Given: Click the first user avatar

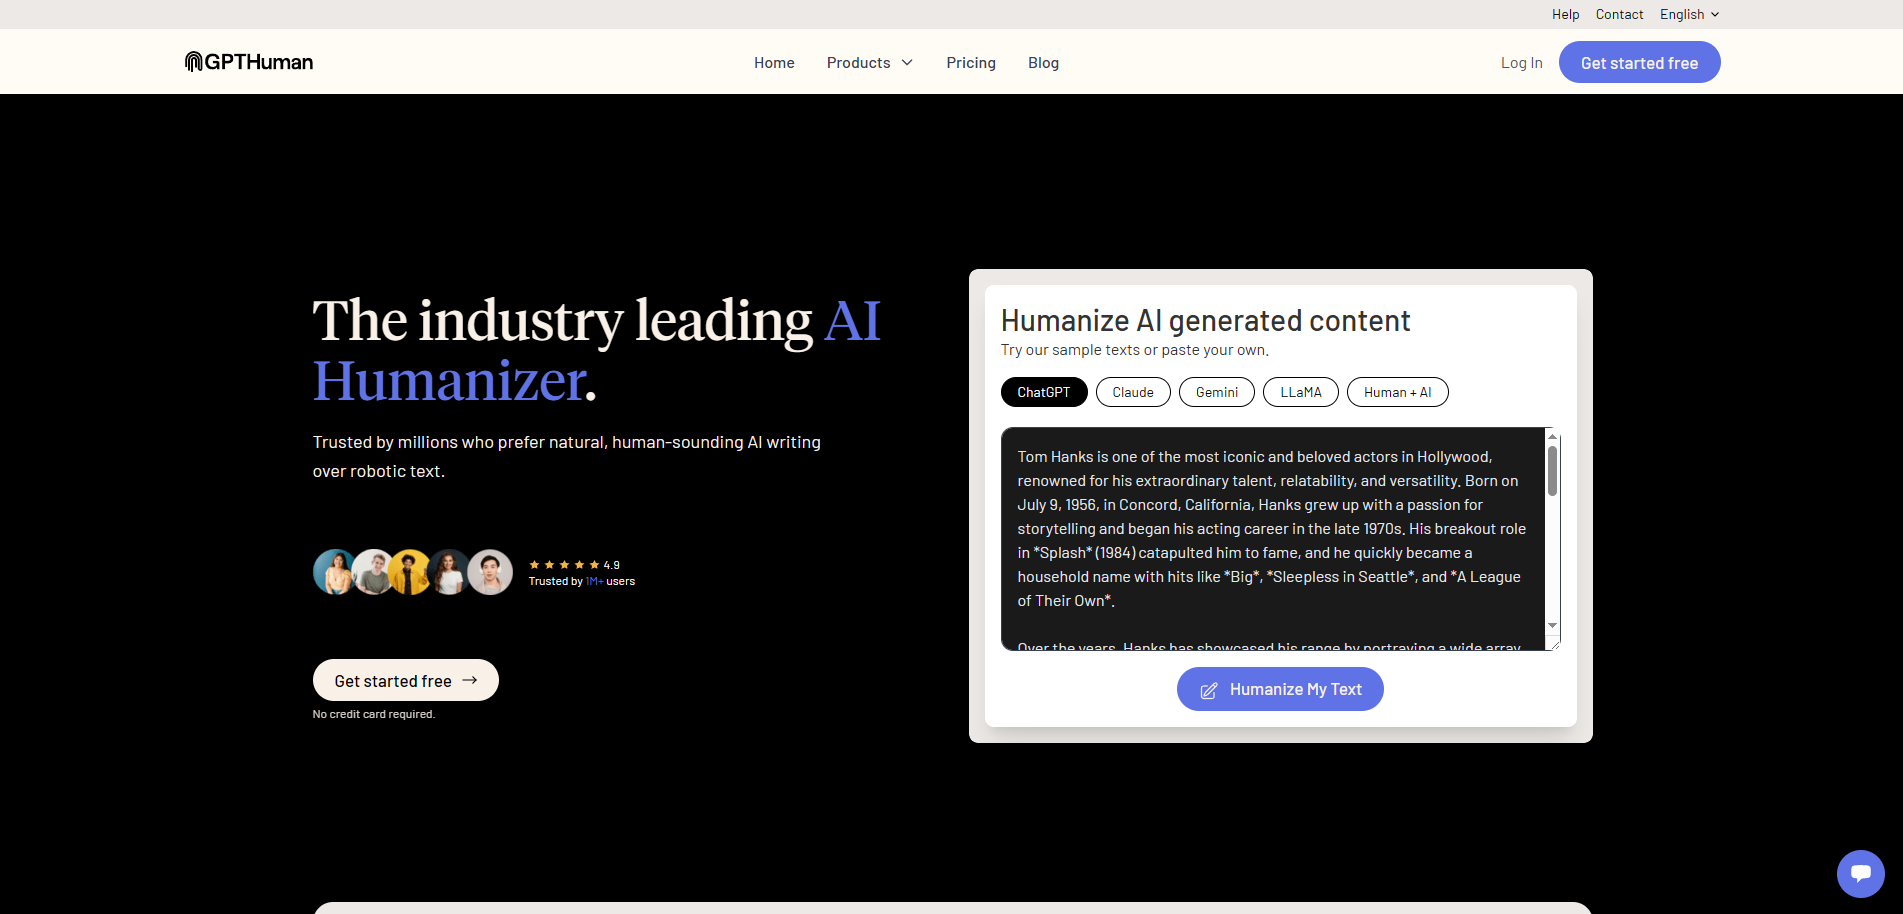Looking at the screenshot, I should click(334, 572).
